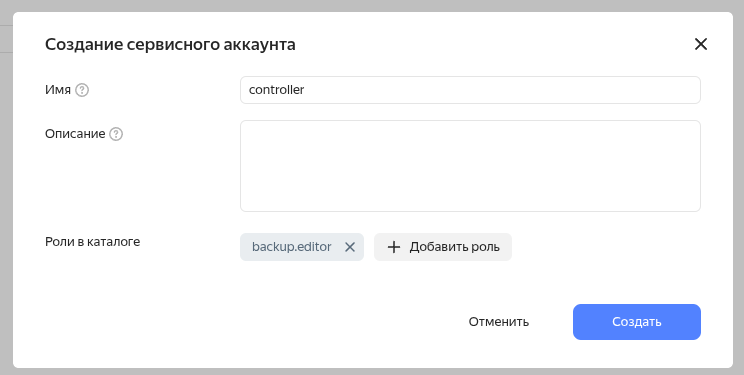
Task: Select the backup.editor role chip
Action: pyautogui.click(x=302, y=247)
